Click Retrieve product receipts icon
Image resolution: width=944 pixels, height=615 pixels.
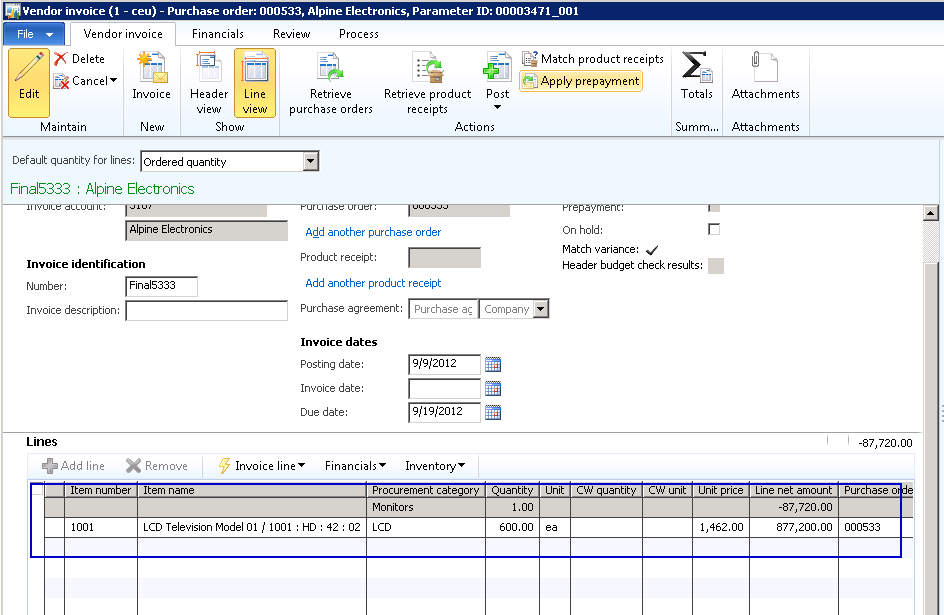[427, 69]
